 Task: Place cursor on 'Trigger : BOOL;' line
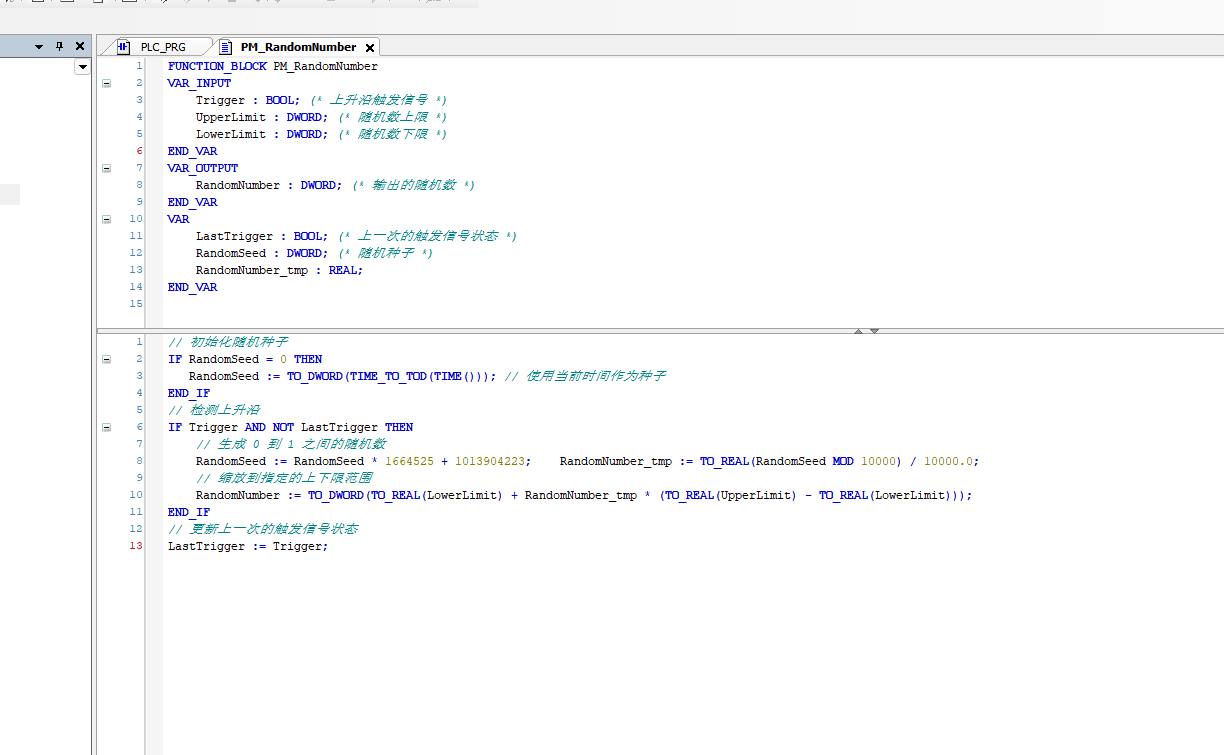coord(246,100)
